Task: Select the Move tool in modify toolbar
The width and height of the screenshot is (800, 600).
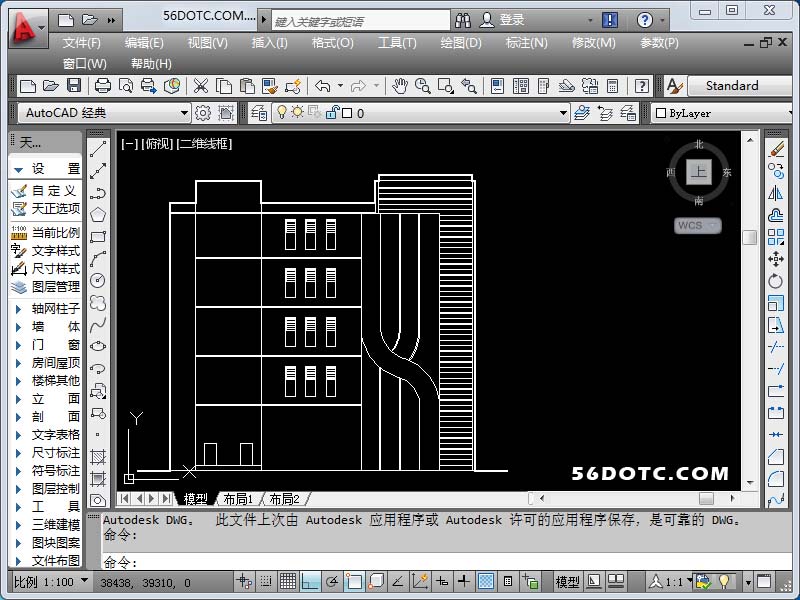Action: (x=776, y=259)
